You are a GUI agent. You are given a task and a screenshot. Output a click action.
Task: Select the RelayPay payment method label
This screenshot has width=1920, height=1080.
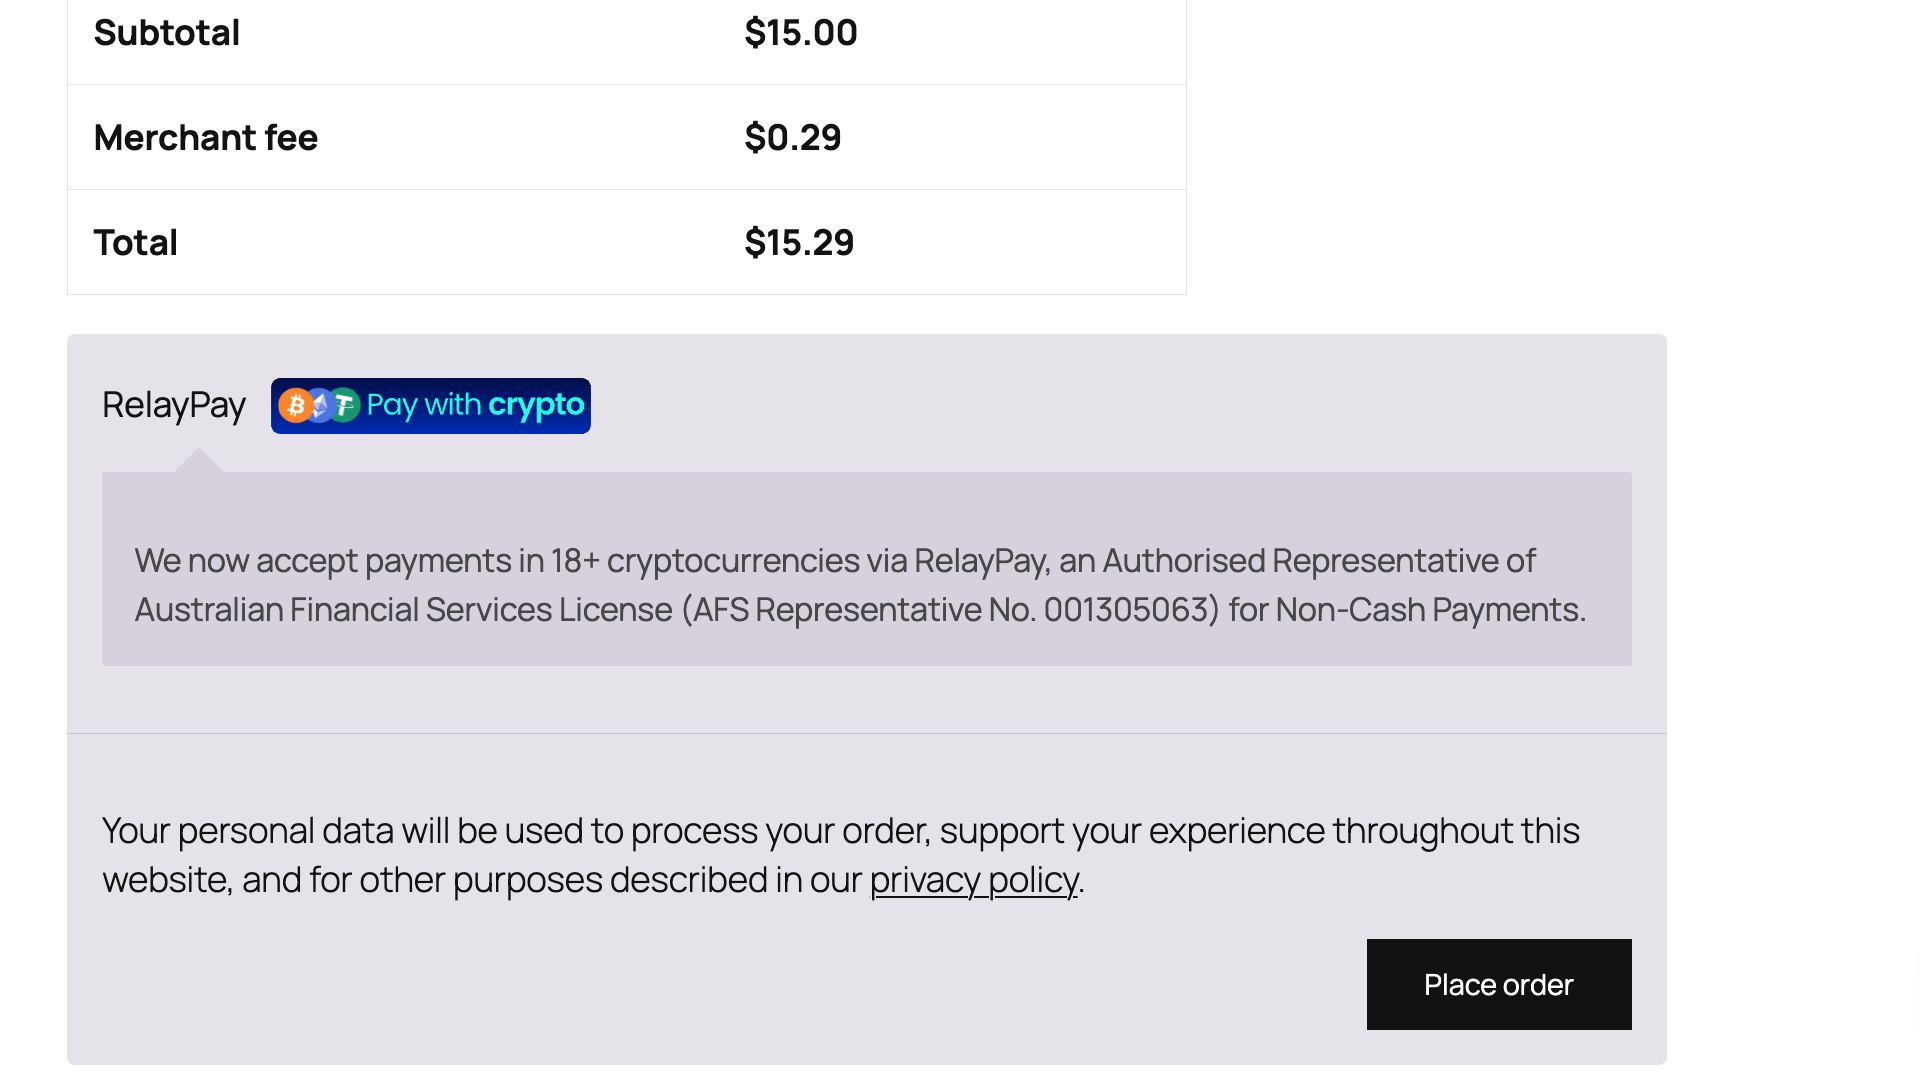(x=174, y=405)
